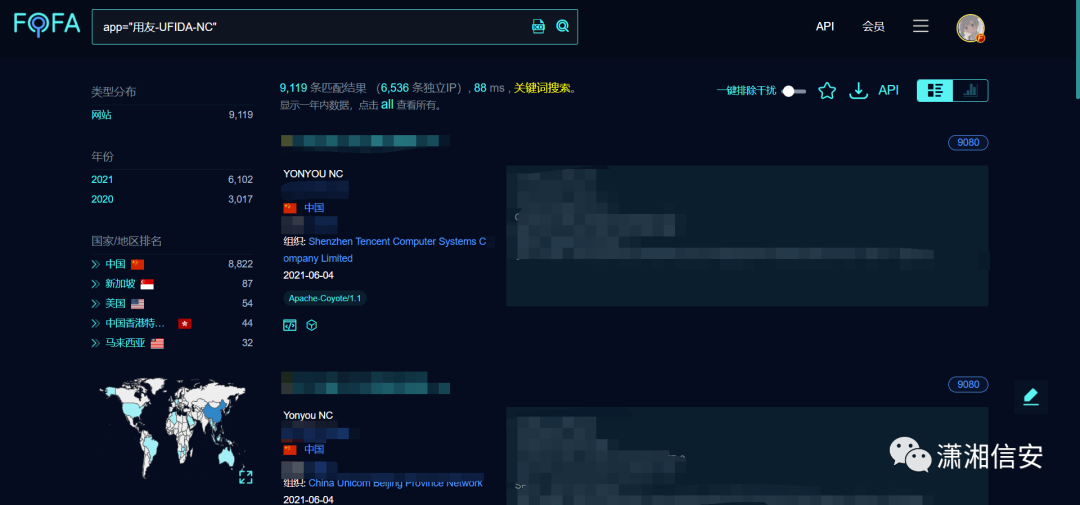Expand world map to fullscreen
This screenshot has width=1080, height=505.
point(246,477)
